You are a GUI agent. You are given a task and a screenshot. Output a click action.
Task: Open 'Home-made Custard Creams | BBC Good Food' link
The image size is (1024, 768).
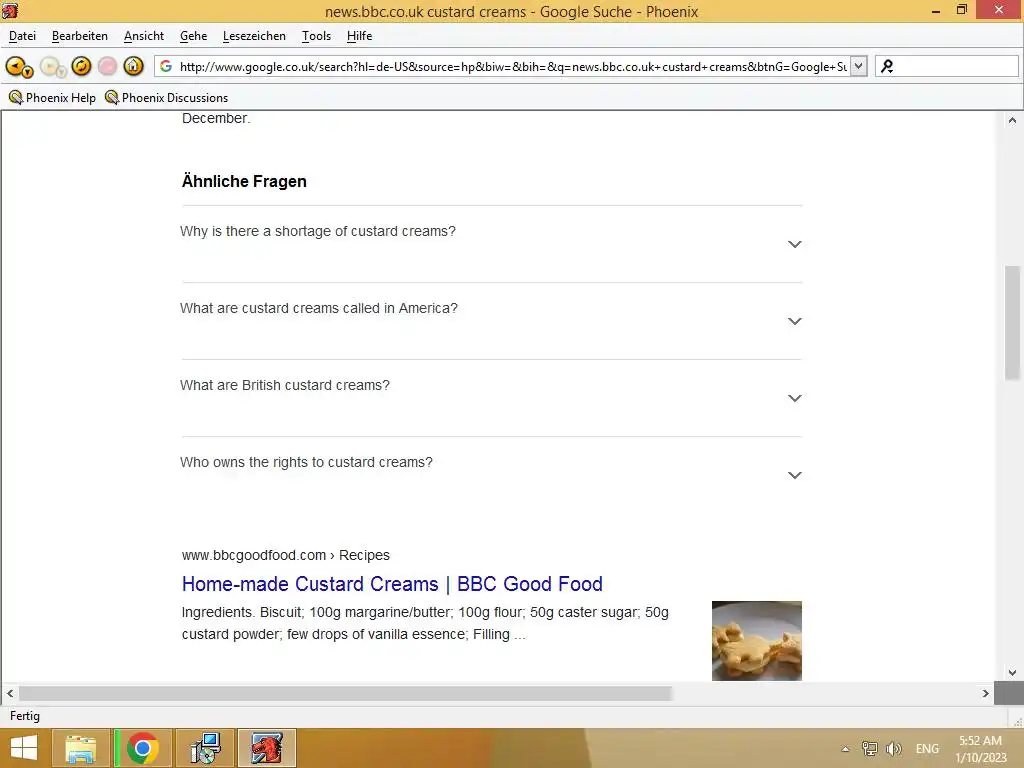click(x=392, y=584)
